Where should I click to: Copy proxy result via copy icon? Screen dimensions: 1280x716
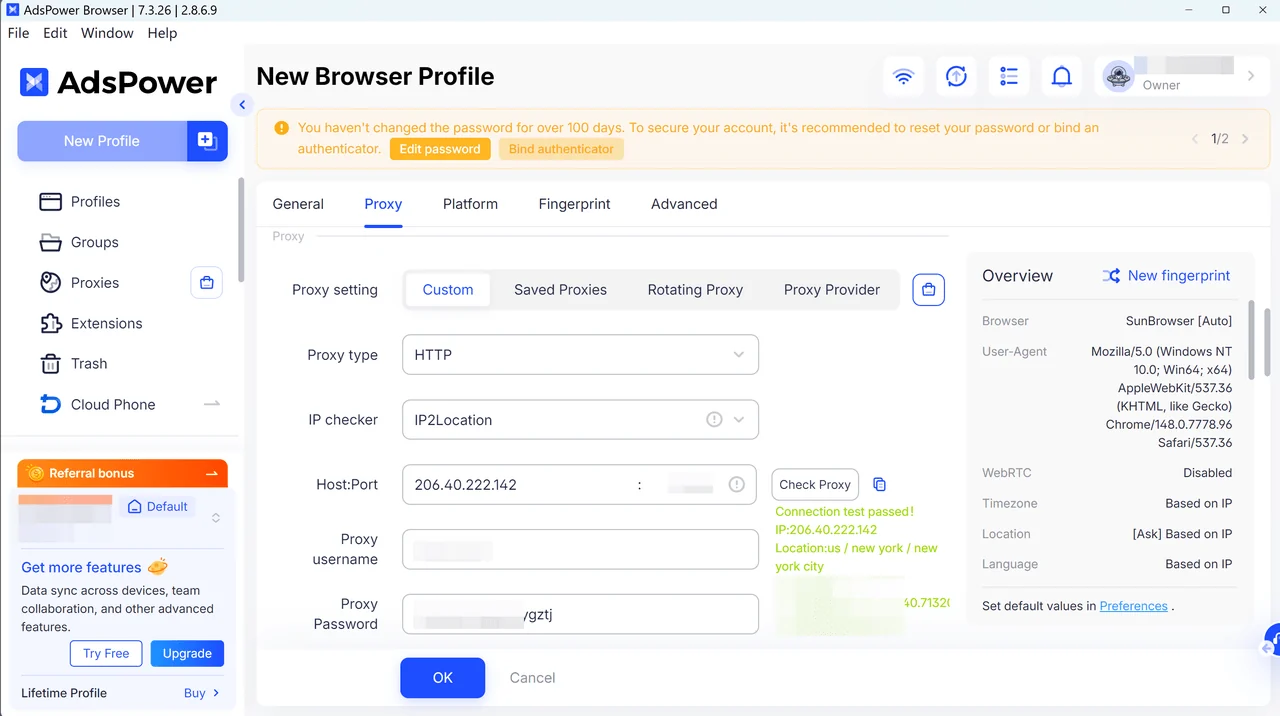pyautogui.click(x=880, y=484)
